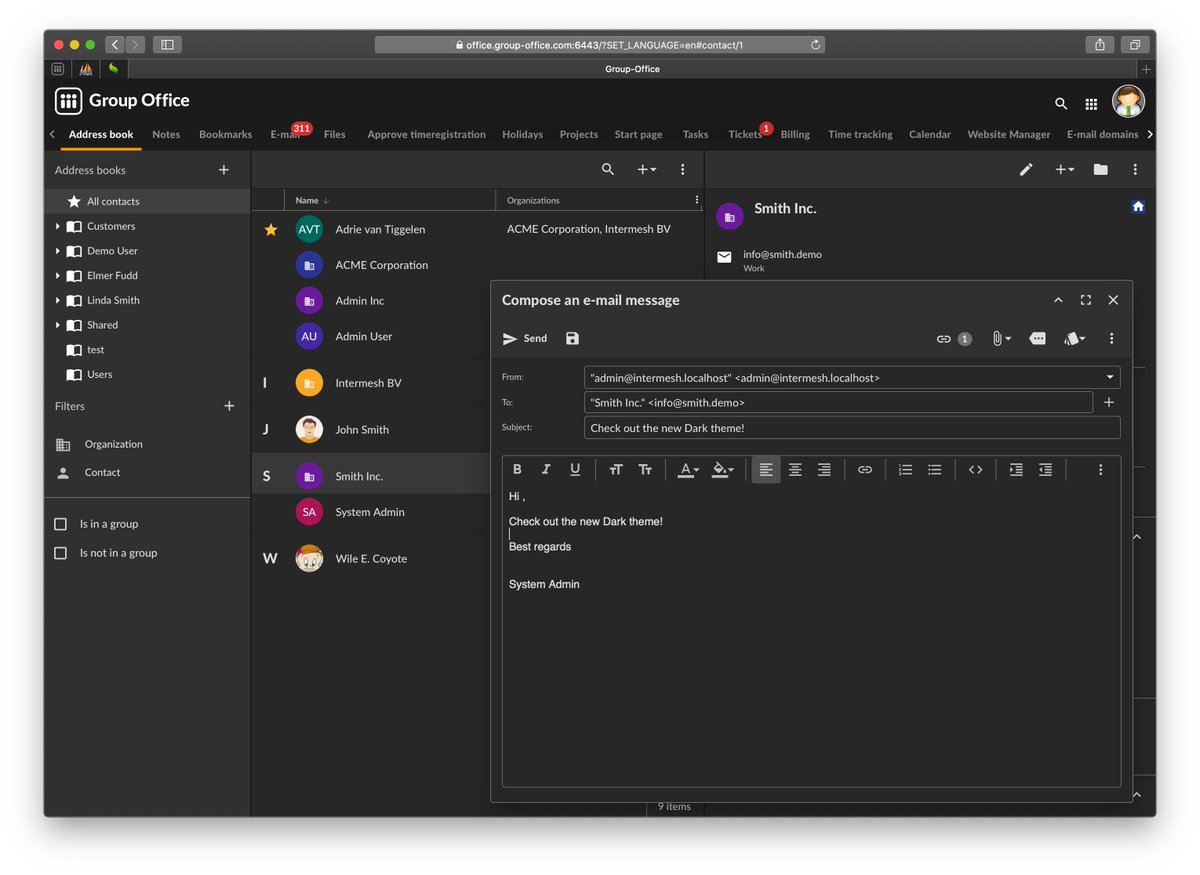Add a new address book
The height and width of the screenshot is (875, 1200).
click(224, 170)
